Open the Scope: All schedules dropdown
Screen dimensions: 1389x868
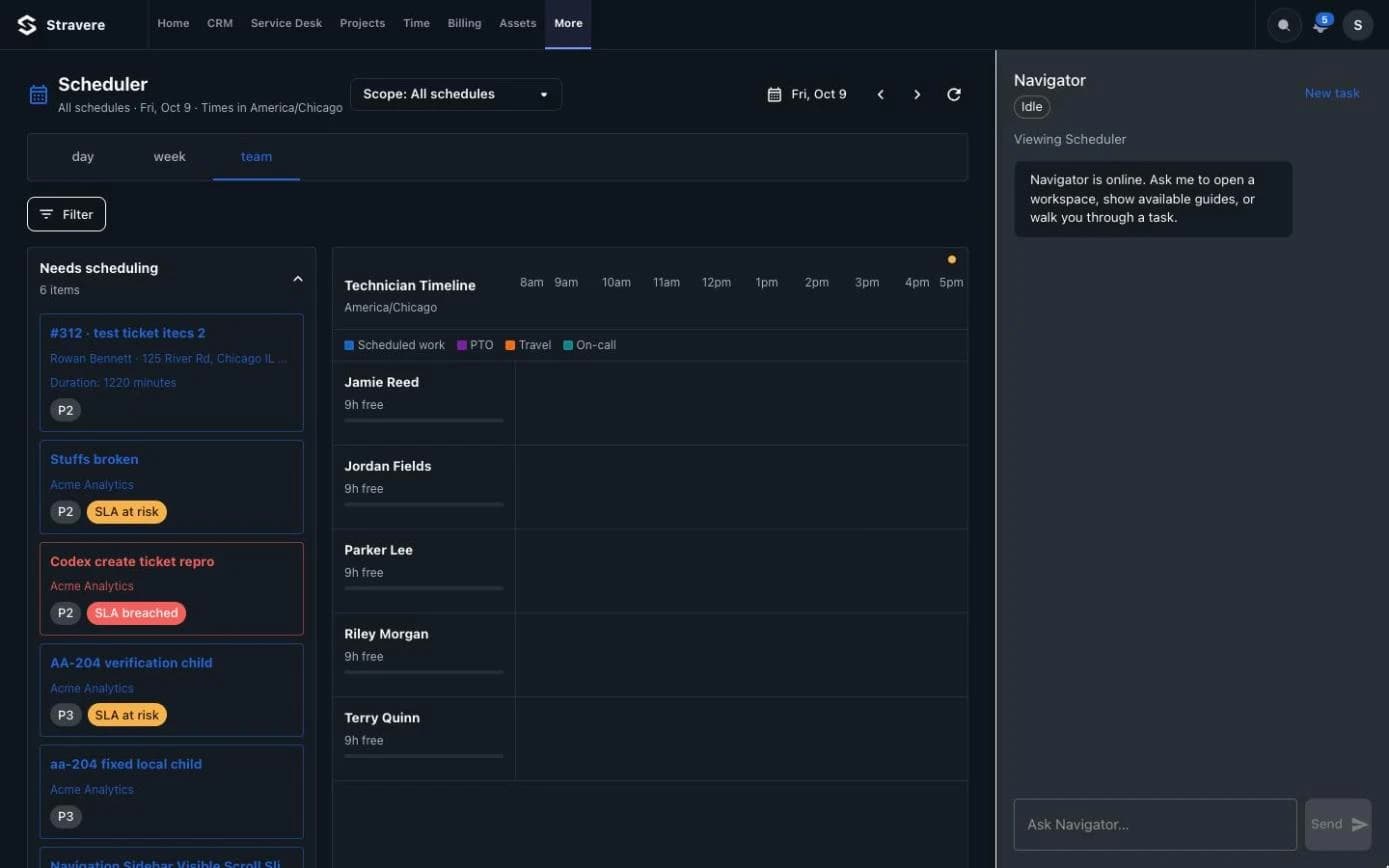[x=456, y=94]
